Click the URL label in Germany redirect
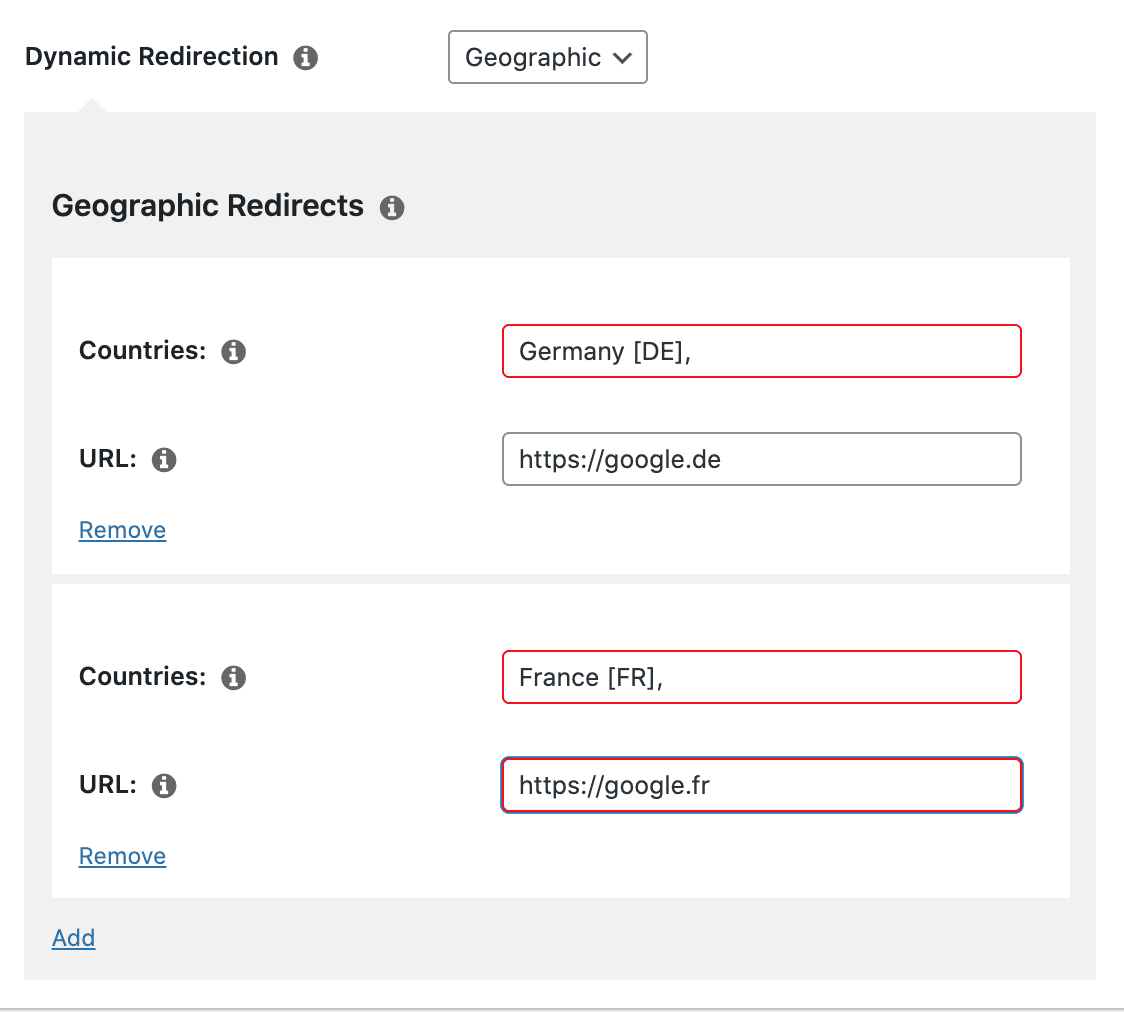 point(107,459)
